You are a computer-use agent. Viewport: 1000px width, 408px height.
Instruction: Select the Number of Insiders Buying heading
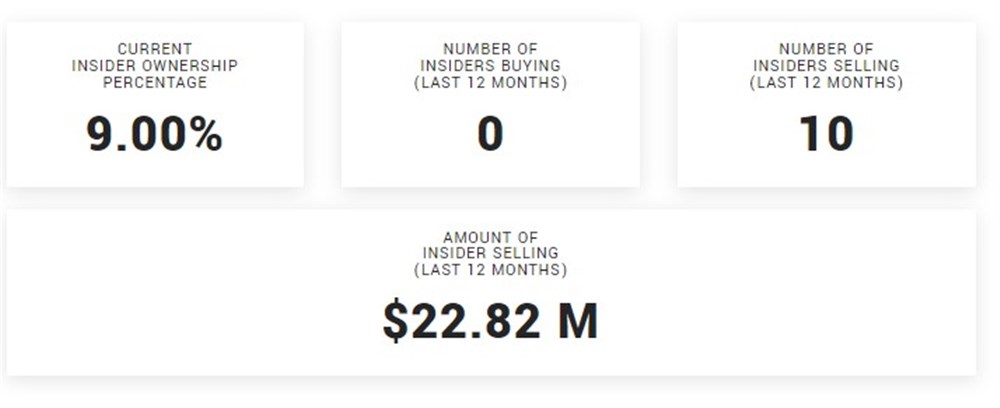[490, 66]
